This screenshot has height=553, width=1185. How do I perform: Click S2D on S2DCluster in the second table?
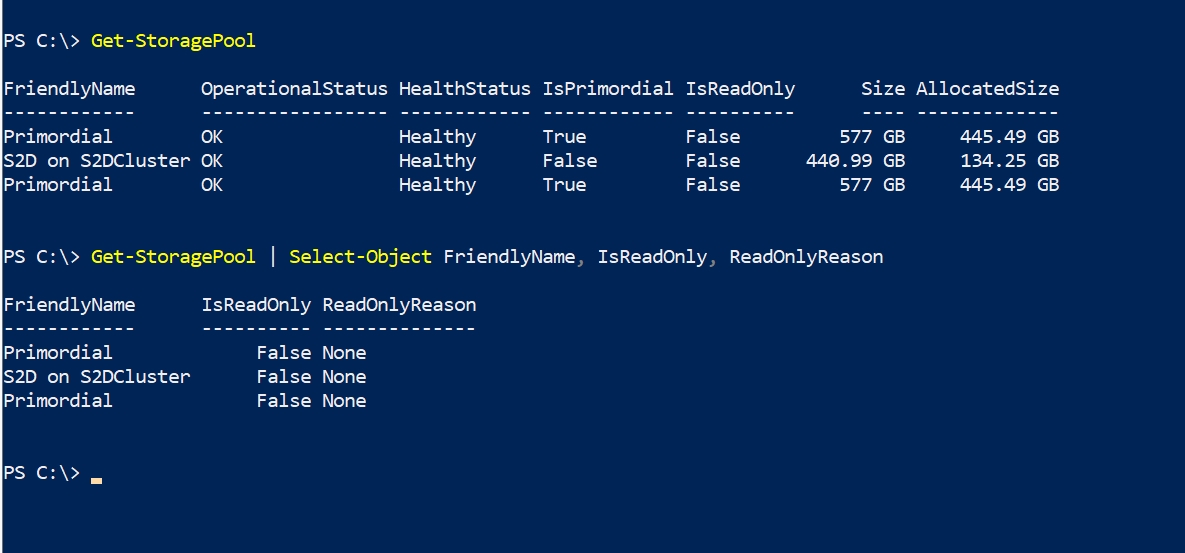96,377
